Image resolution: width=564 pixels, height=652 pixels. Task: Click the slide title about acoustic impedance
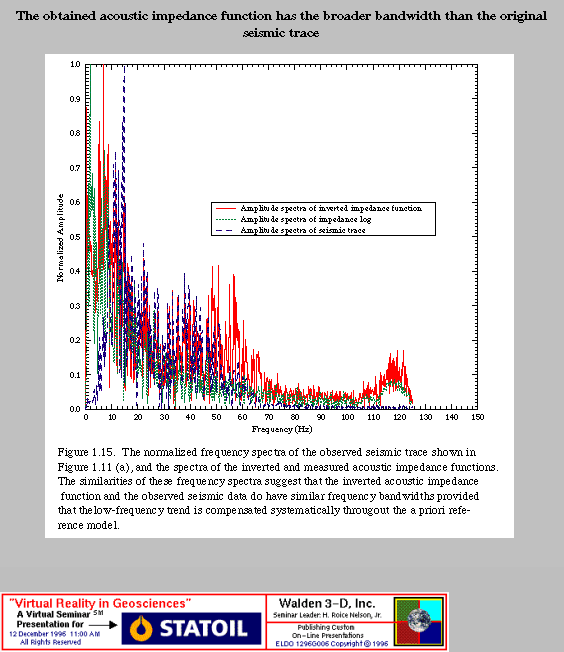click(282, 24)
